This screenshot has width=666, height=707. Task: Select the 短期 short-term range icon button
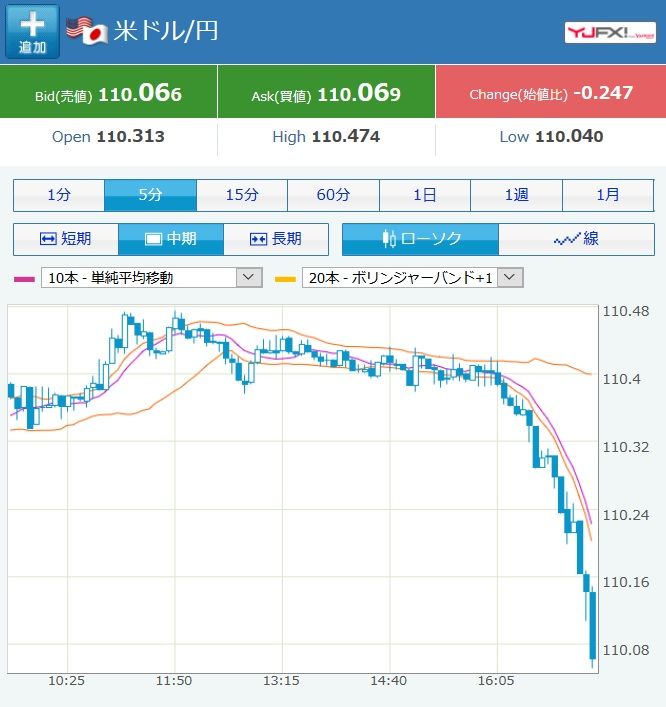(66, 239)
